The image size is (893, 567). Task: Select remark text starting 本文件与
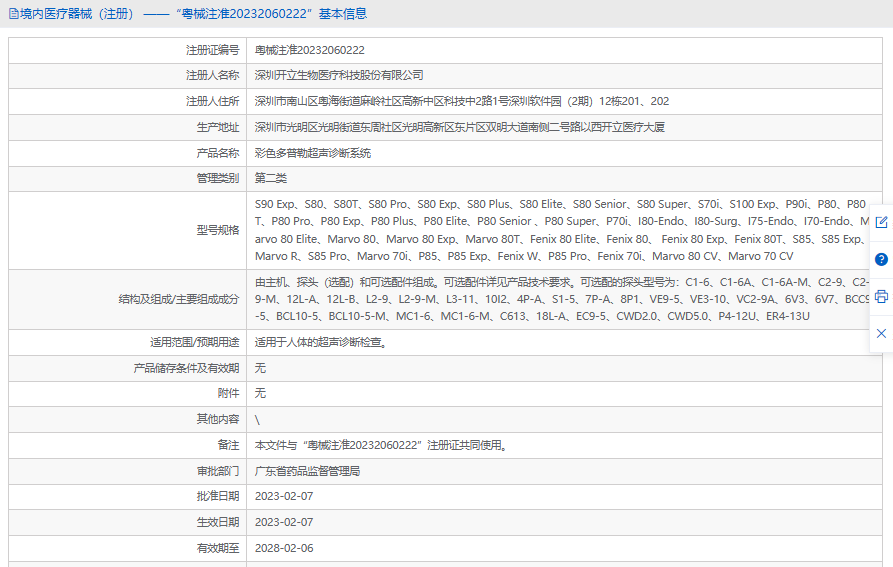[381, 445]
